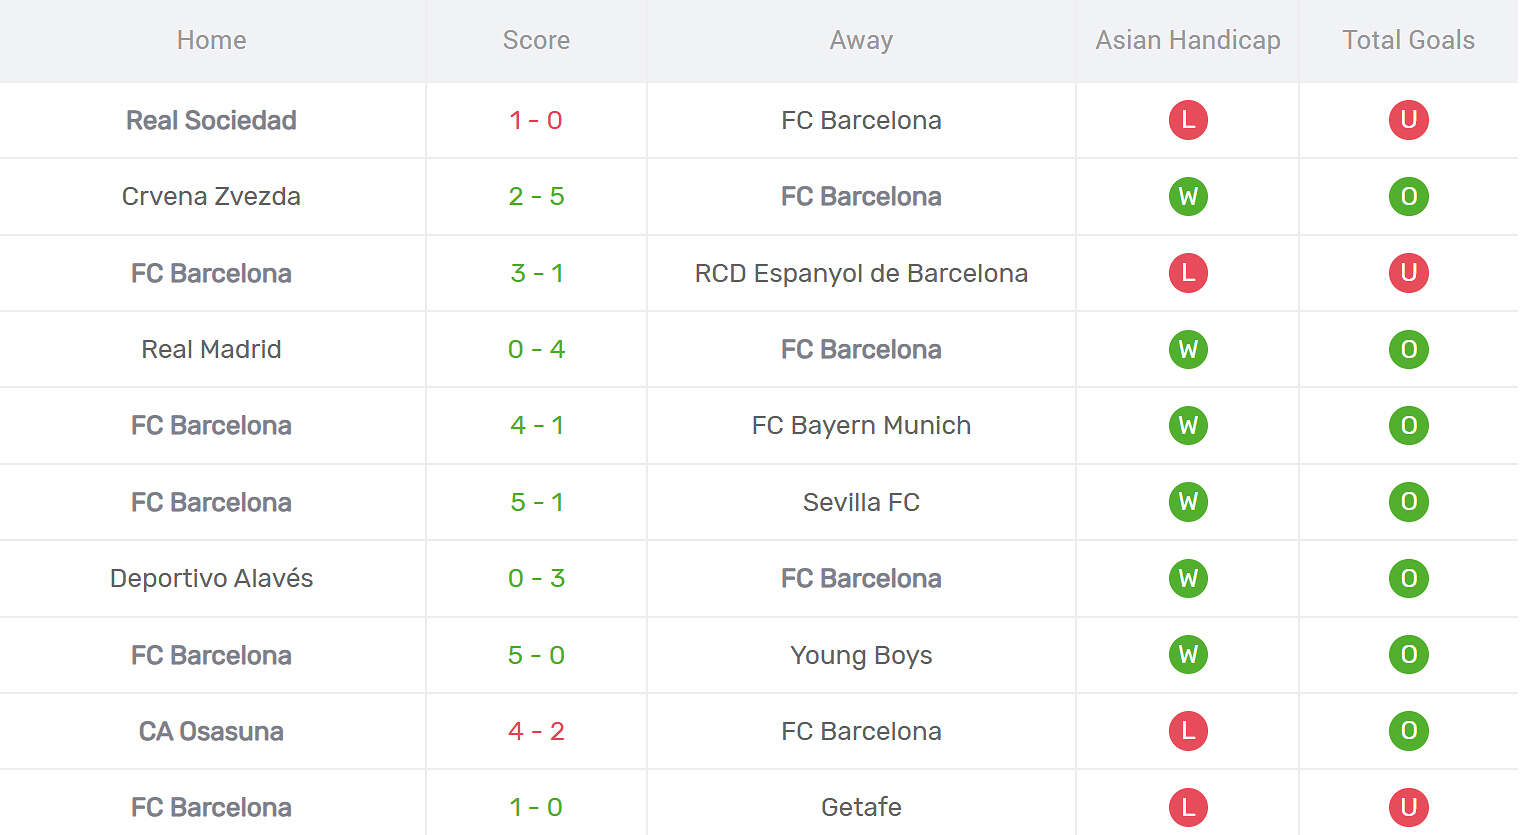This screenshot has width=1521, height=835.
Task: Click the red U badge for Espanyol match
Action: [x=1408, y=273]
